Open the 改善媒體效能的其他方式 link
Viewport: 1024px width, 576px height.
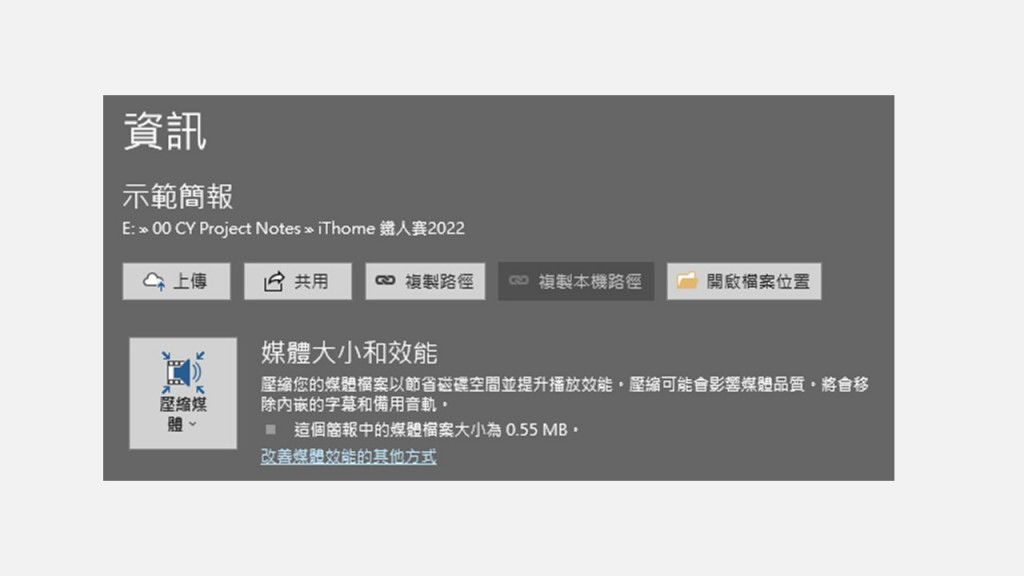(348, 456)
